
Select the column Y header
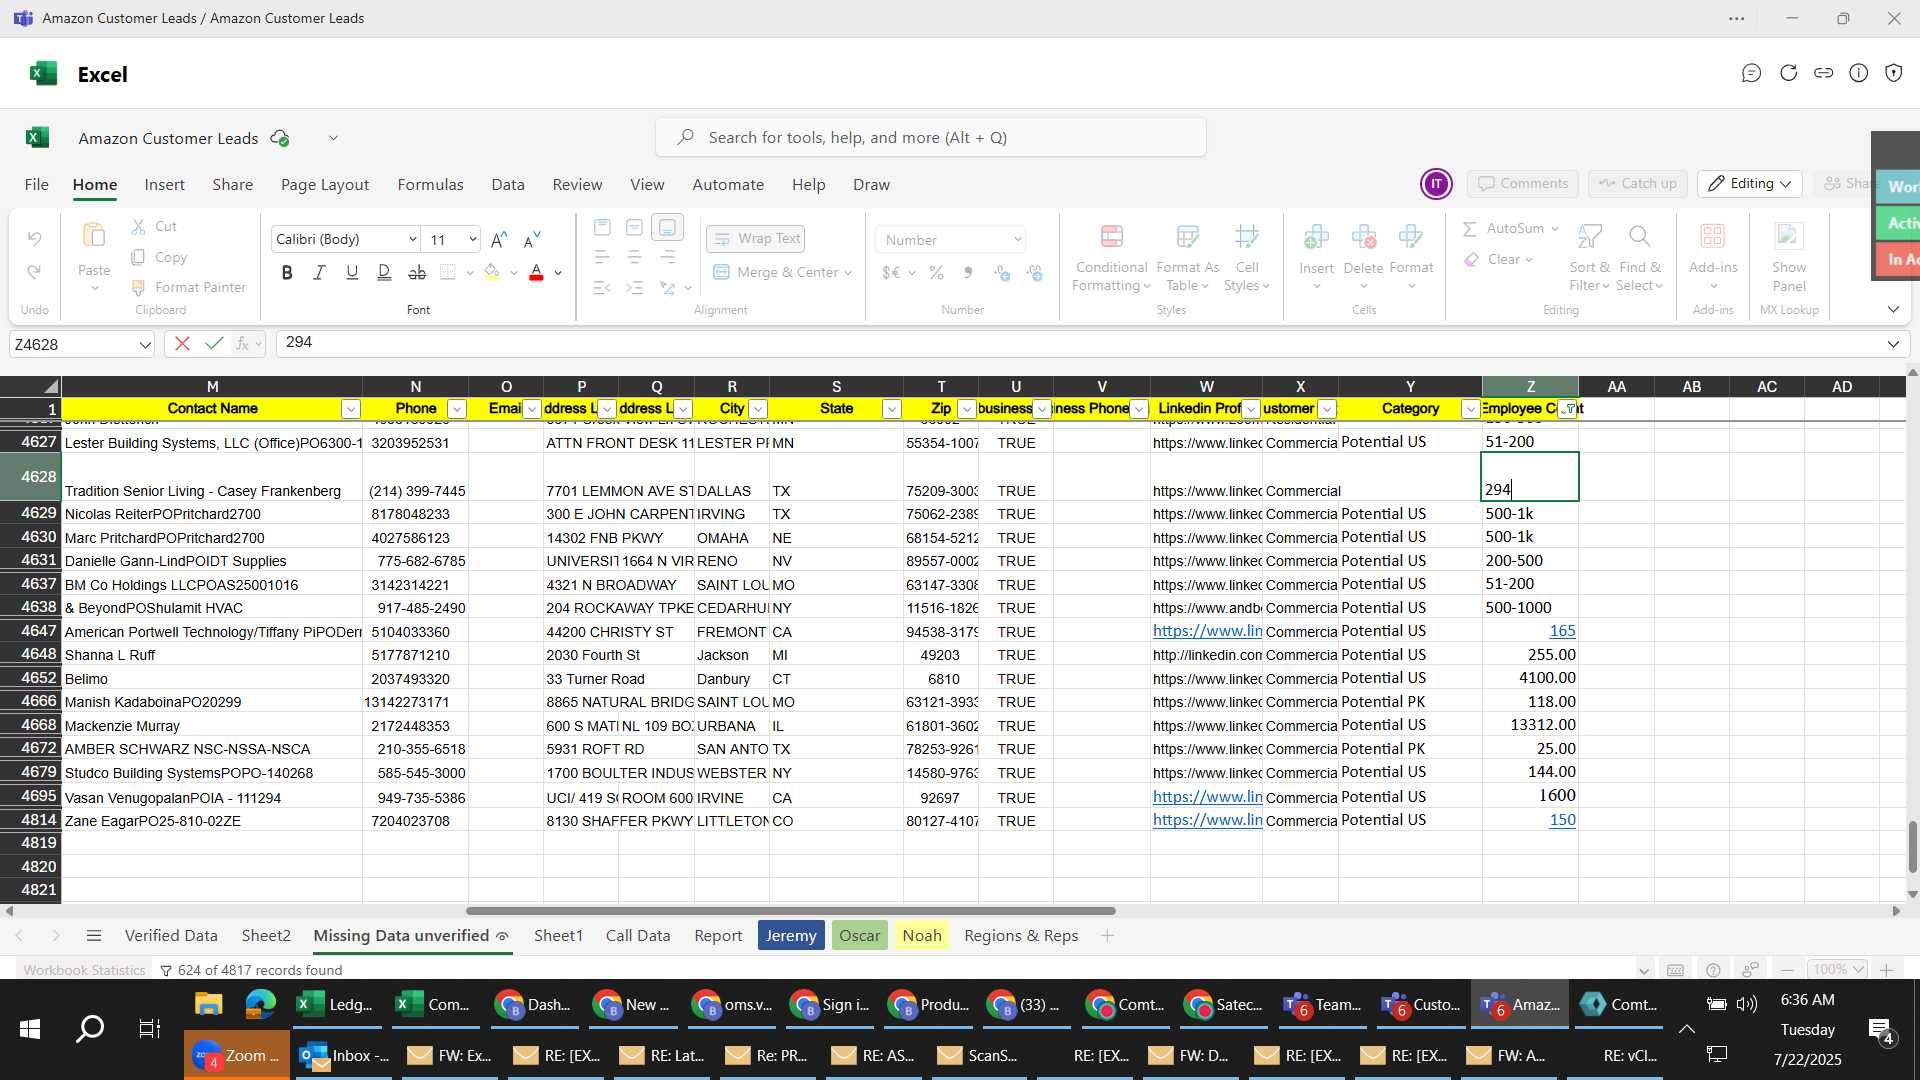(x=1410, y=387)
